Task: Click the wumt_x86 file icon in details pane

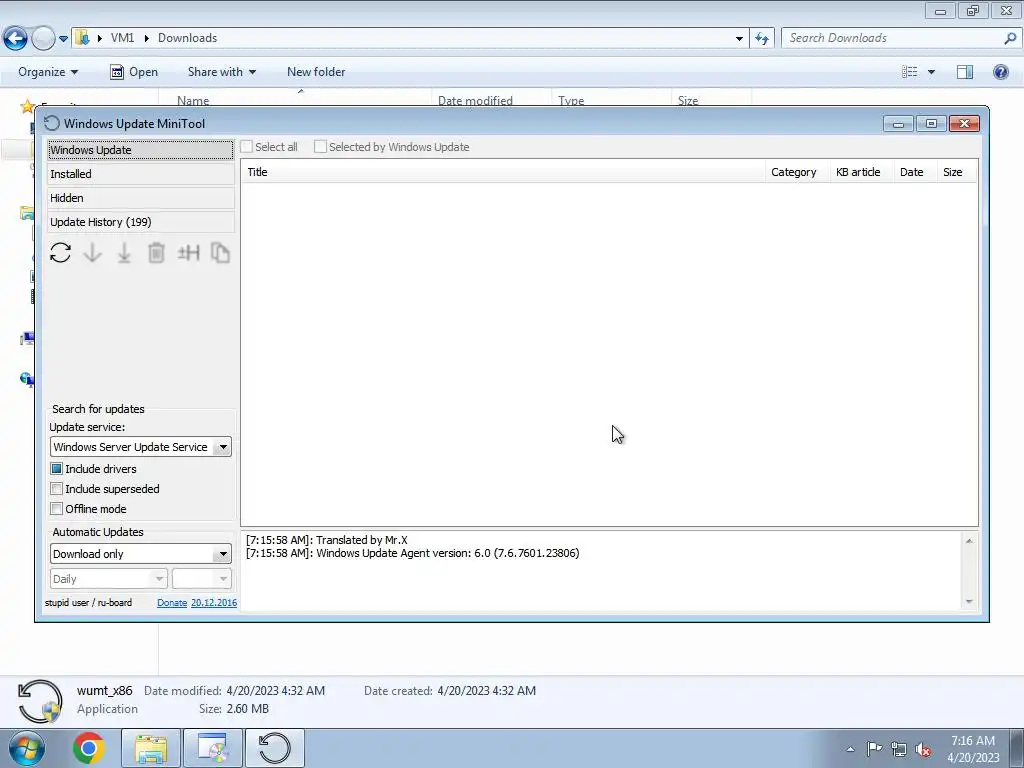Action: 40,701
